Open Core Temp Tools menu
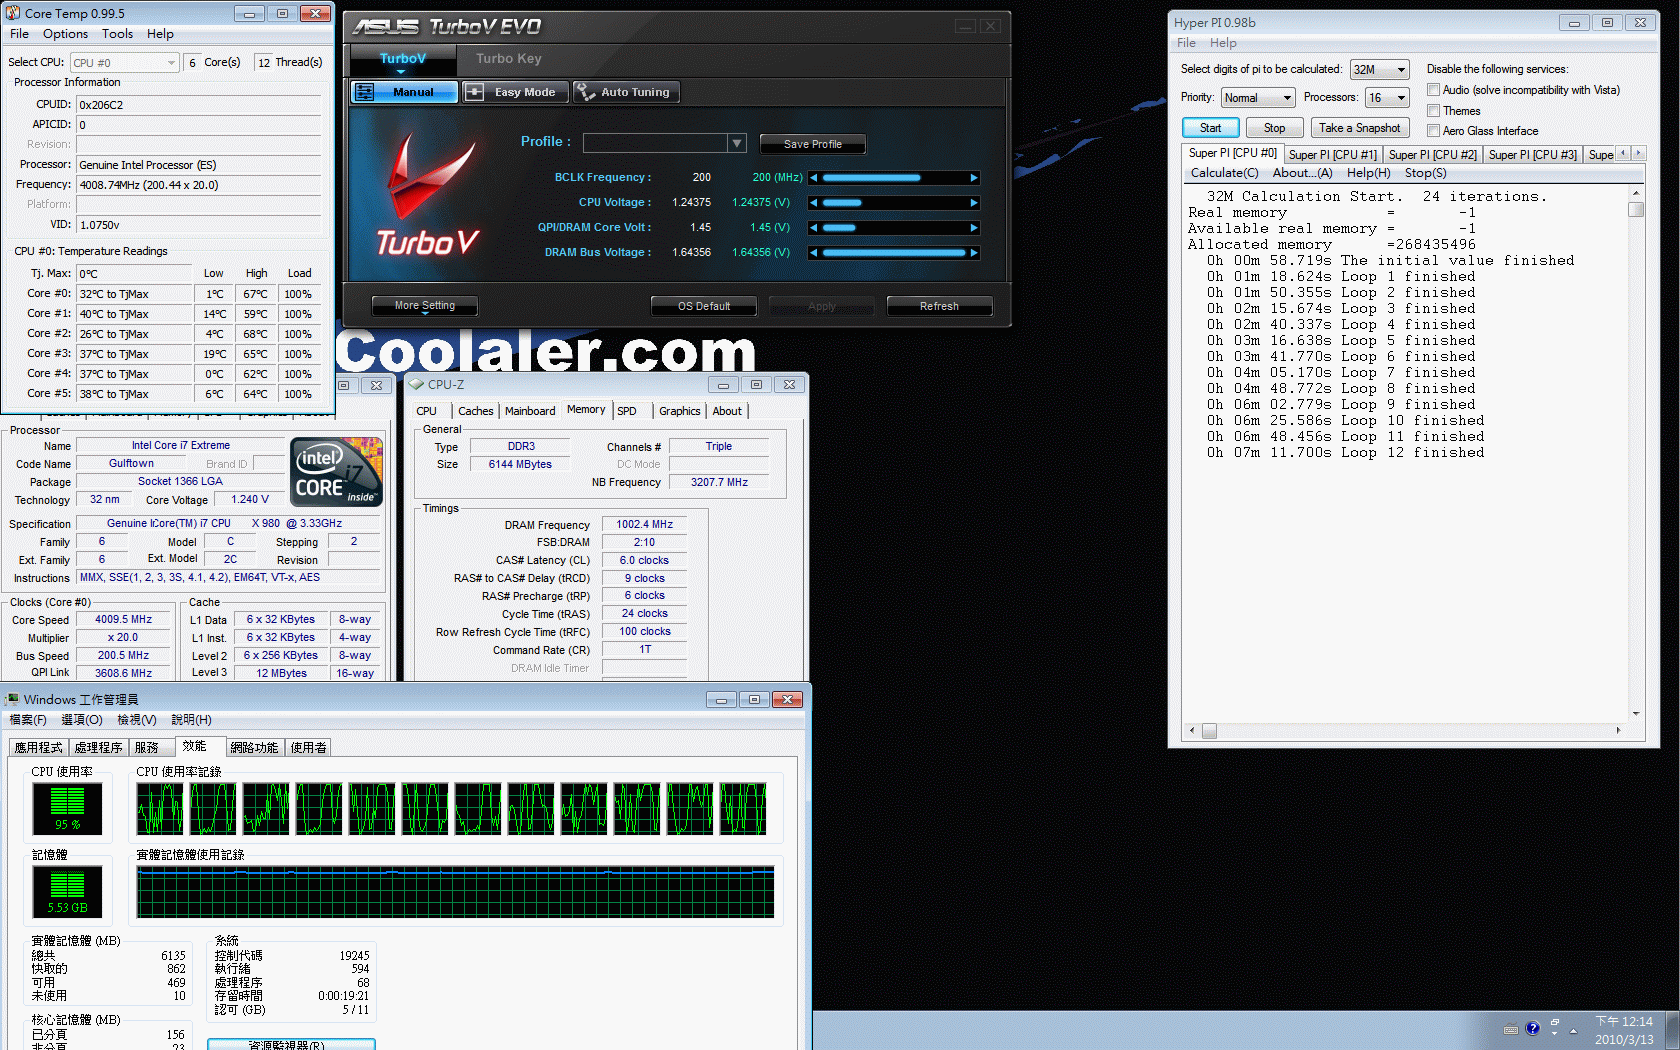 click(117, 34)
